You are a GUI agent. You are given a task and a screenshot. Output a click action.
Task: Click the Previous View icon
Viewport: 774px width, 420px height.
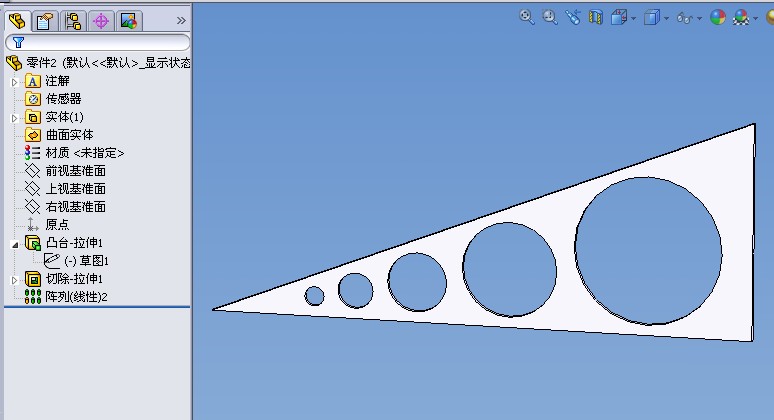[x=573, y=17]
